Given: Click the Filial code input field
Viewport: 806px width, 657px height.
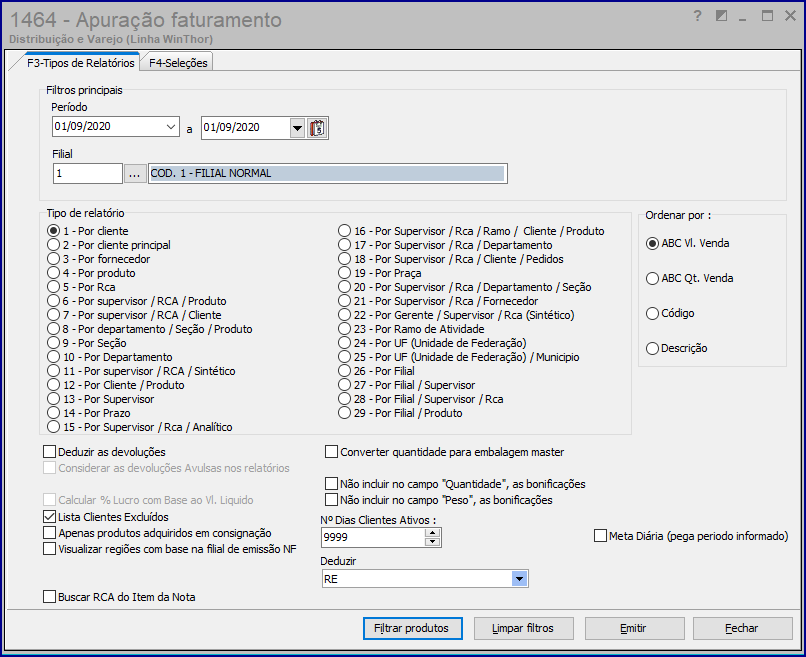Looking at the screenshot, I should [x=87, y=174].
